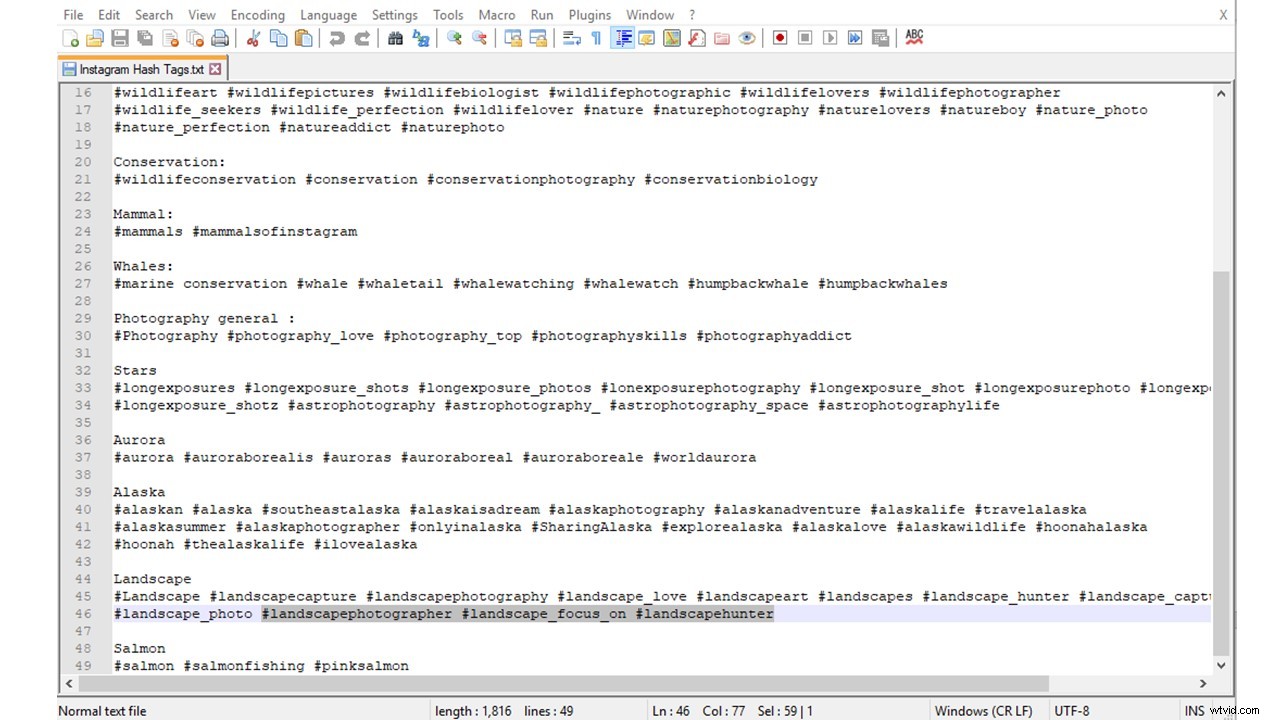Click the vertical scrollbar down arrow
The image size is (1280, 720).
[x=1221, y=665]
